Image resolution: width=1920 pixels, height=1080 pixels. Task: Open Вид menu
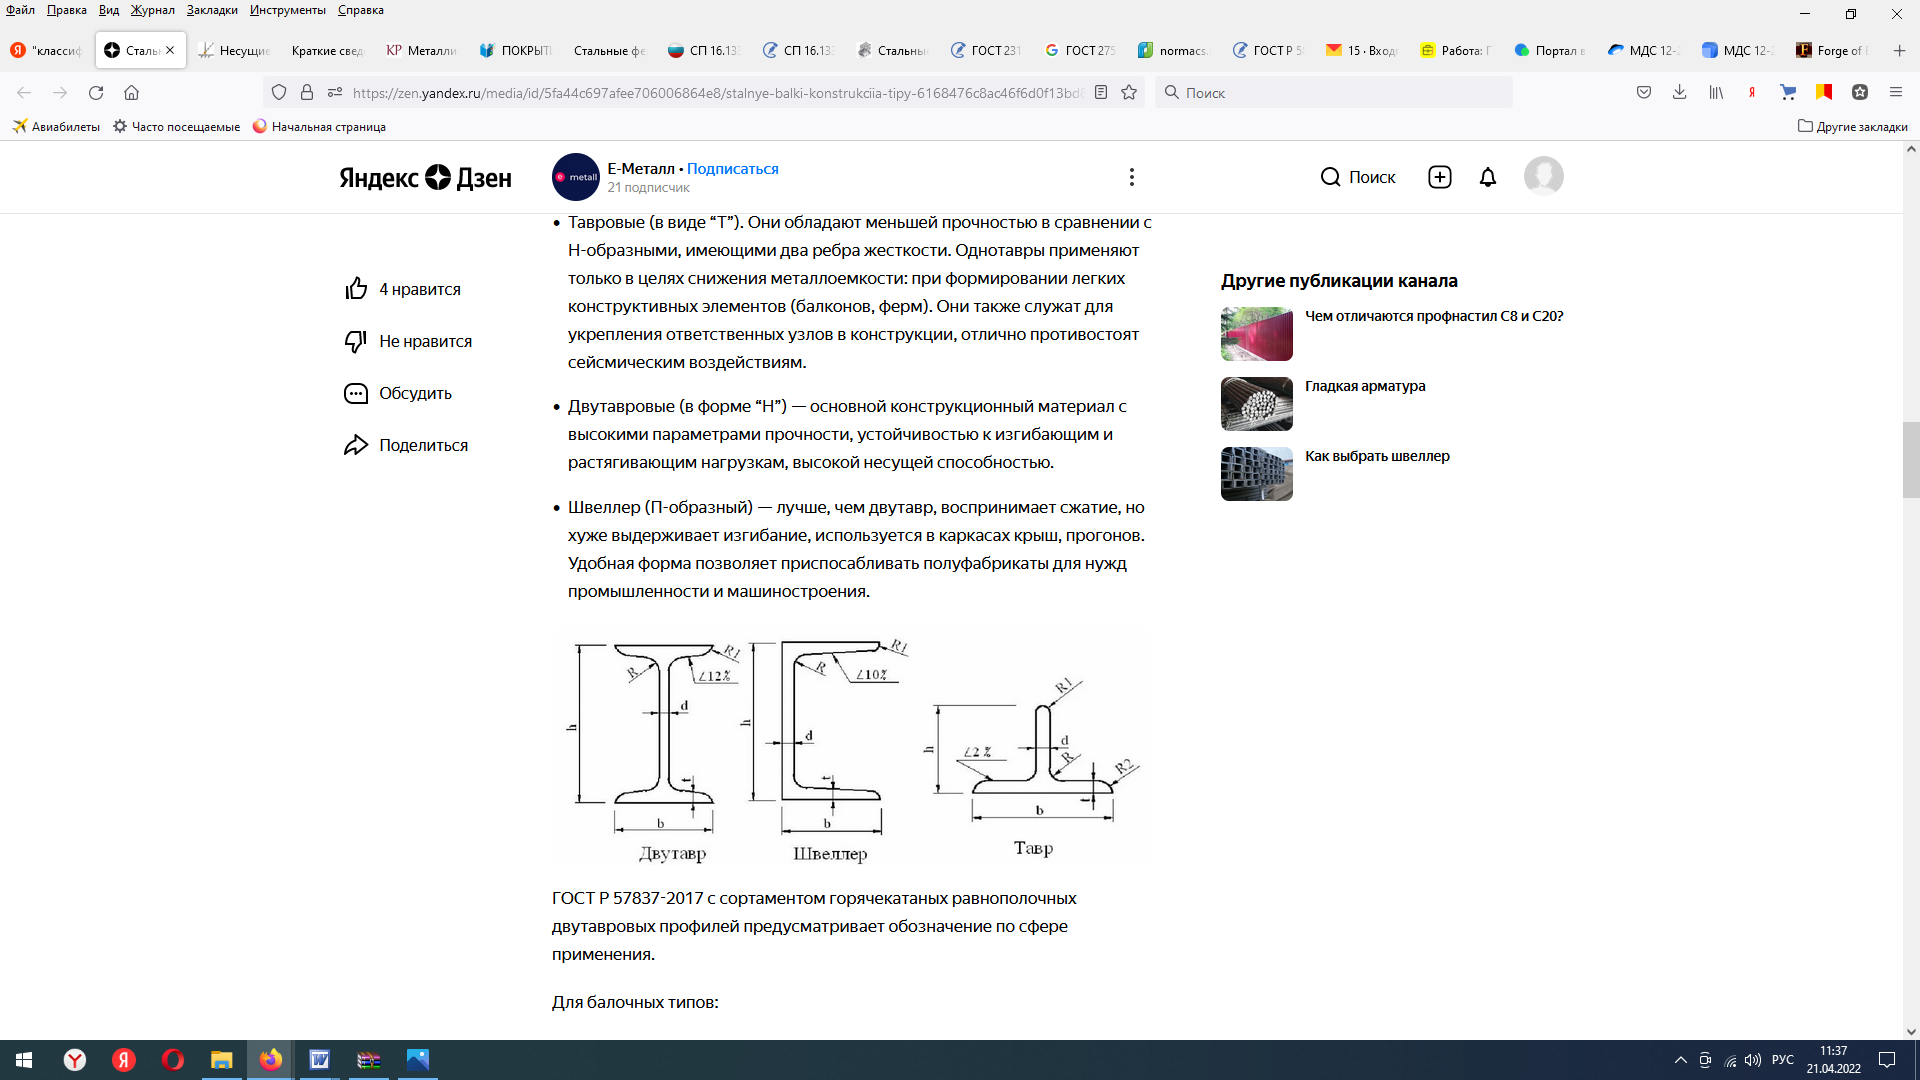pos(109,10)
